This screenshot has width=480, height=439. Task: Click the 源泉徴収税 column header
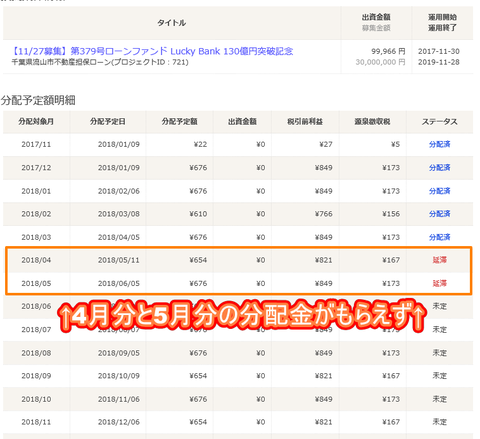click(372, 122)
